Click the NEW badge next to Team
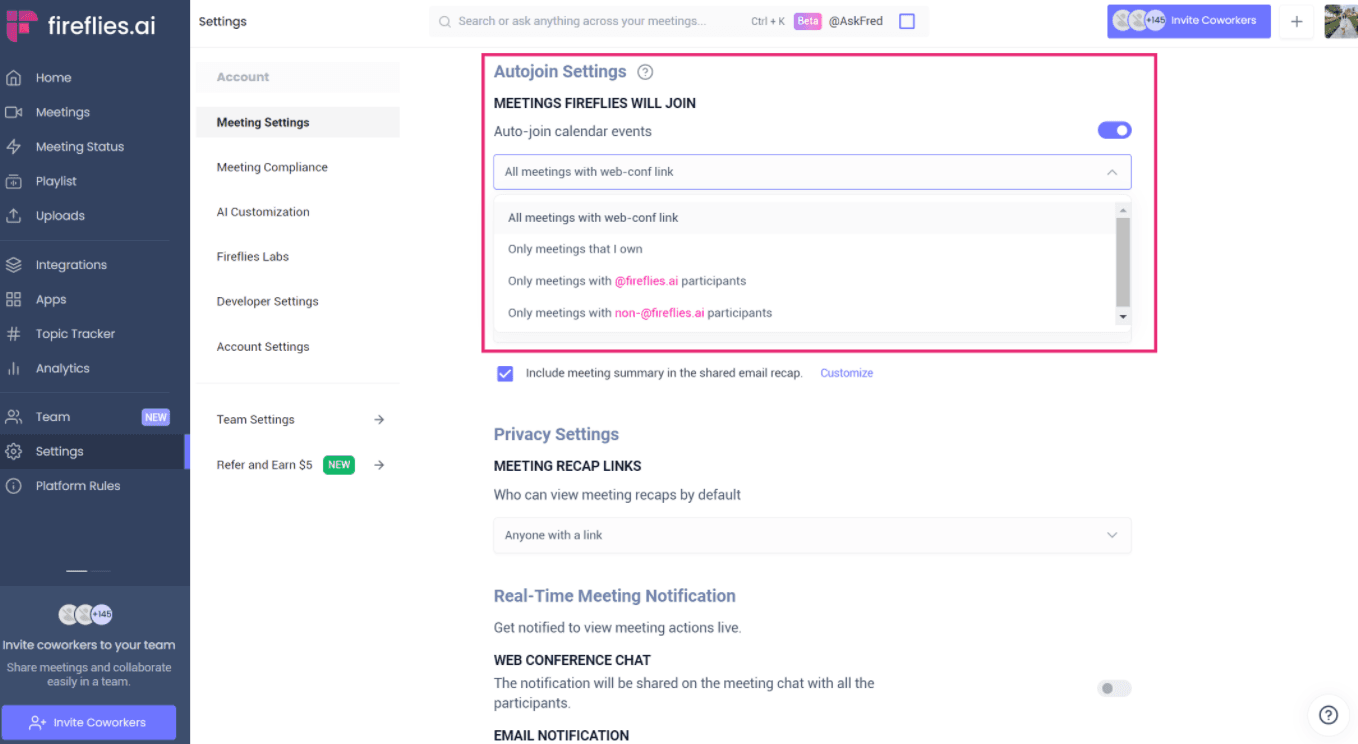 156,417
